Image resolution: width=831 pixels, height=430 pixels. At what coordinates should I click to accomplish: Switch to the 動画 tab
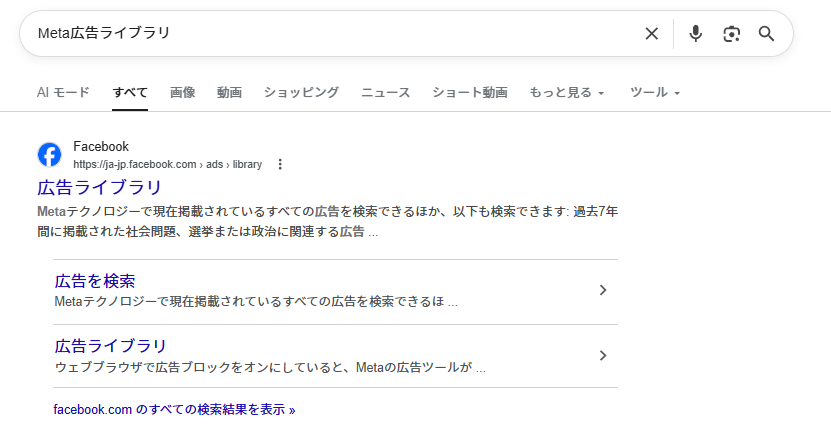[229, 93]
